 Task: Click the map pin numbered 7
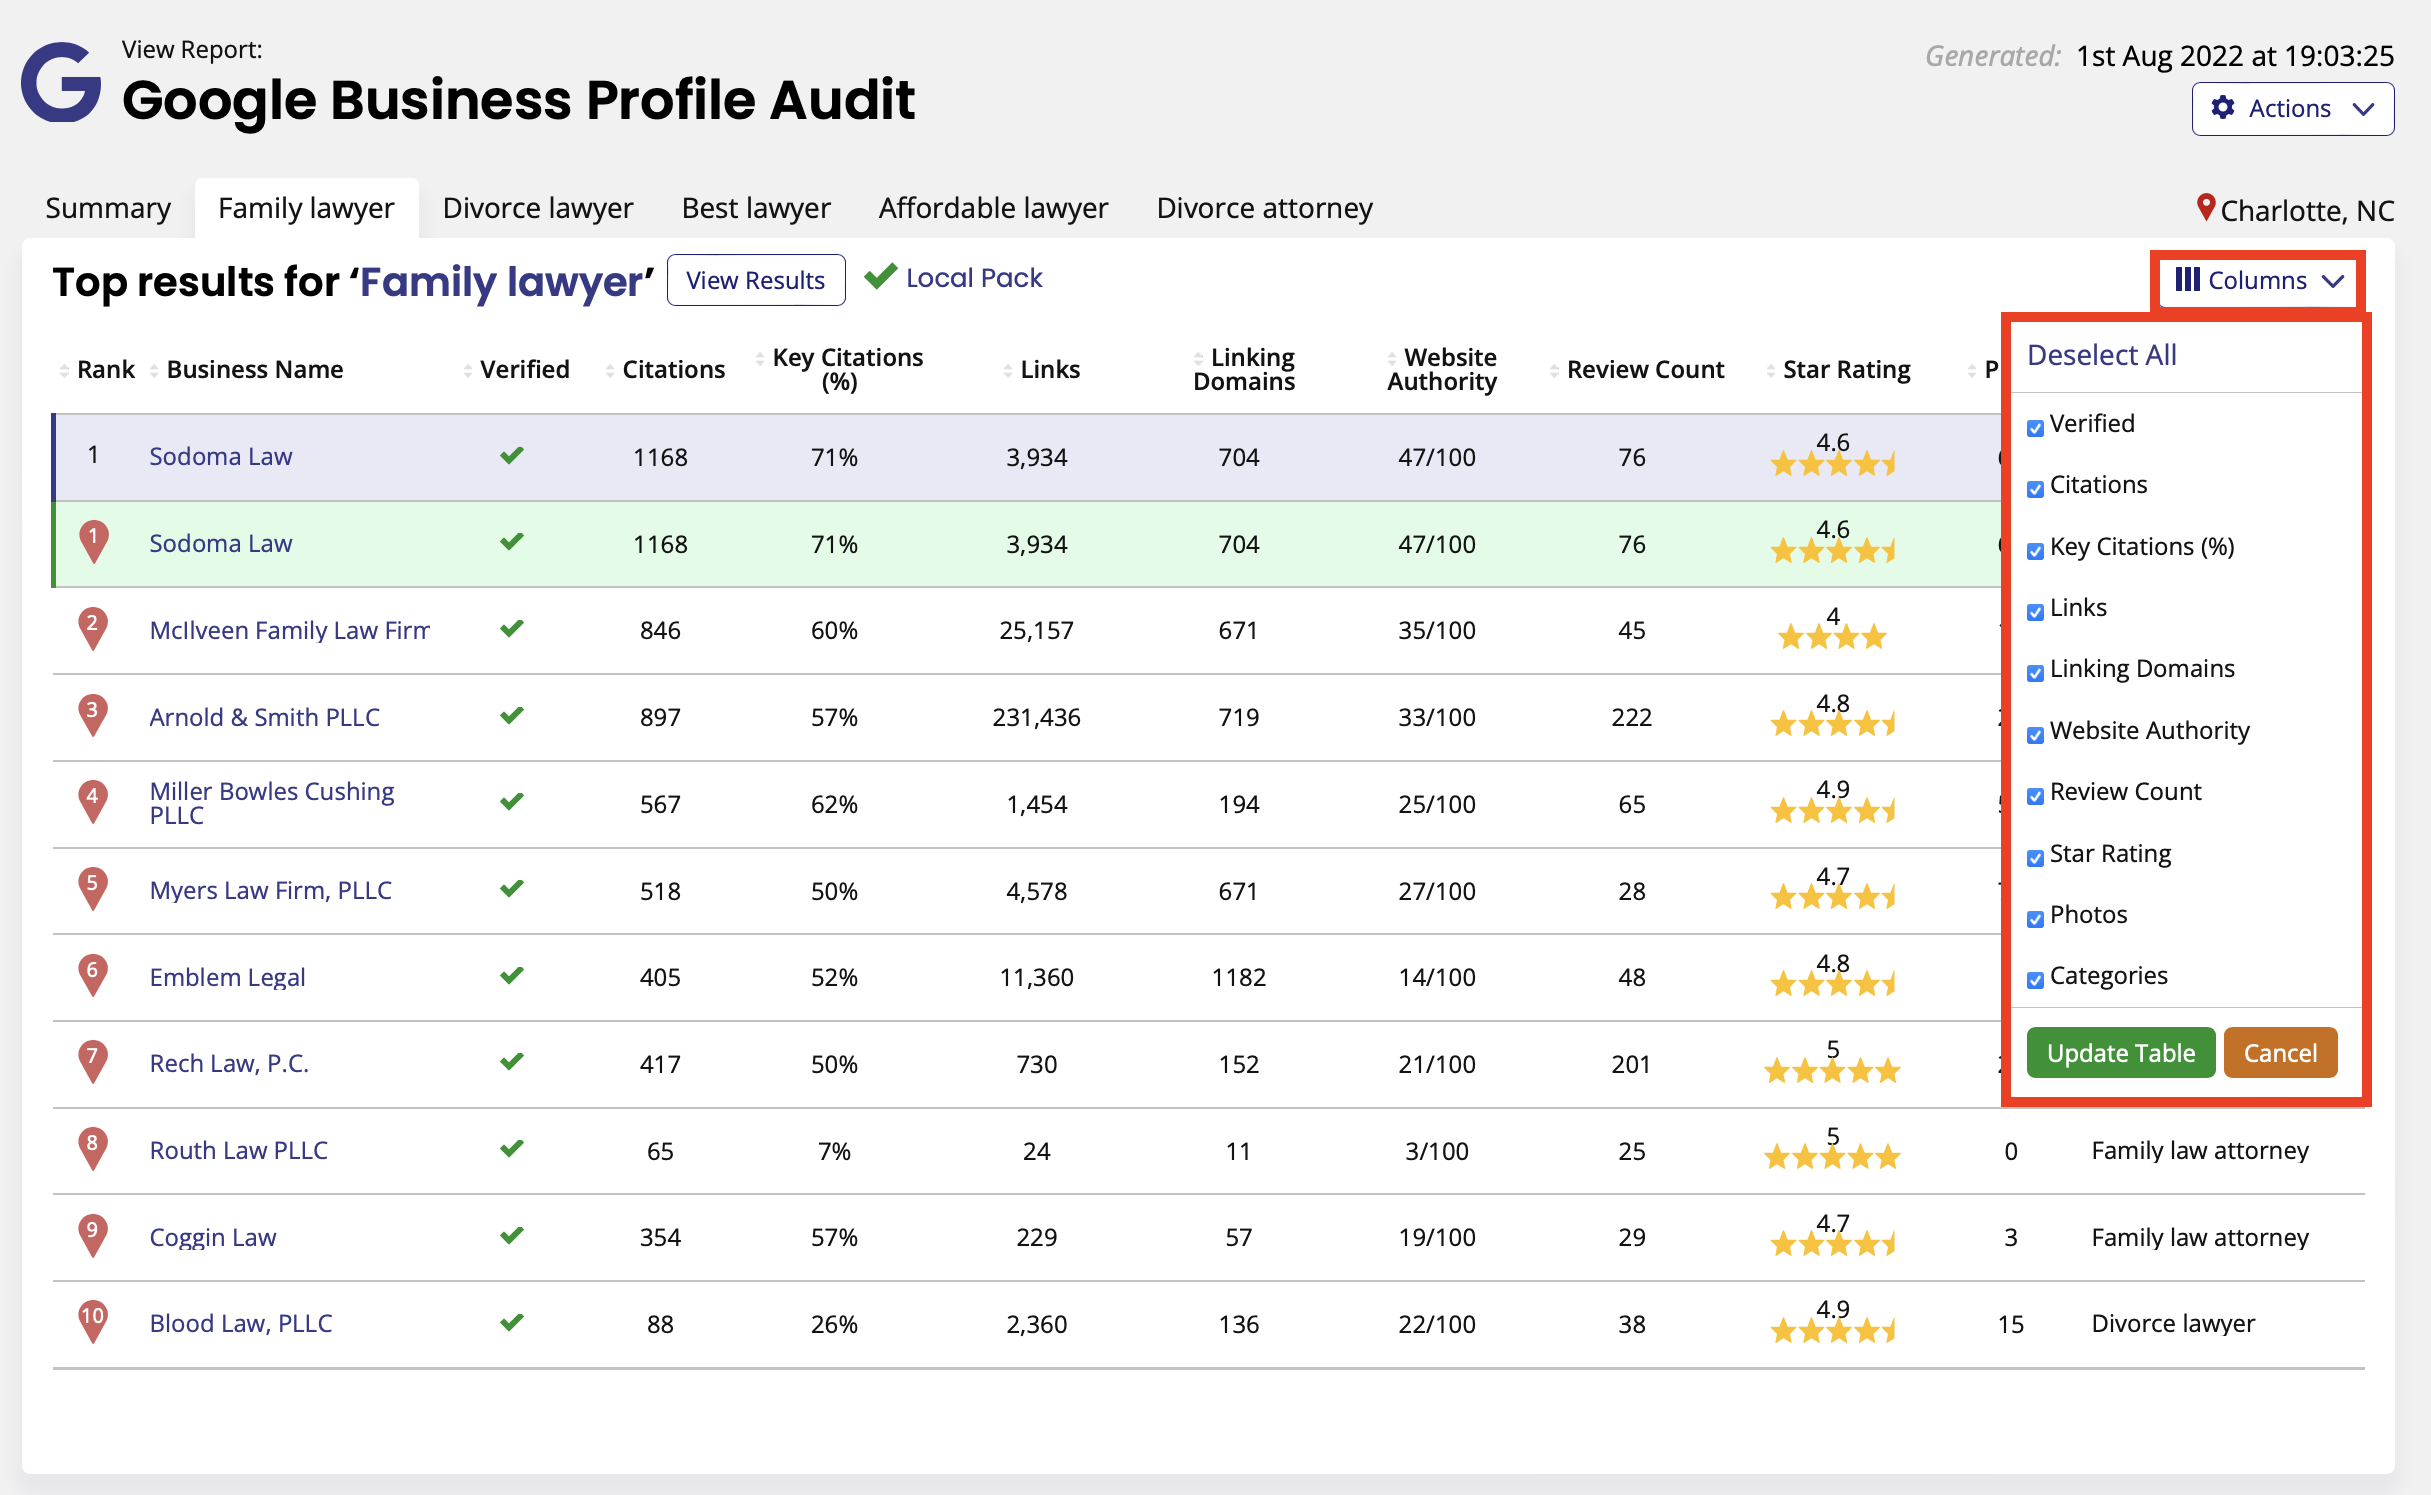[93, 1062]
